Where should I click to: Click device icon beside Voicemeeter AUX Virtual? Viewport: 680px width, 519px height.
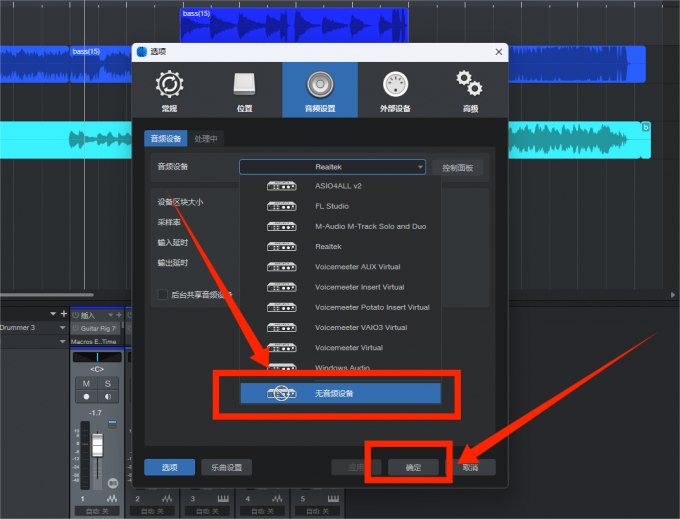coord(281,267)
